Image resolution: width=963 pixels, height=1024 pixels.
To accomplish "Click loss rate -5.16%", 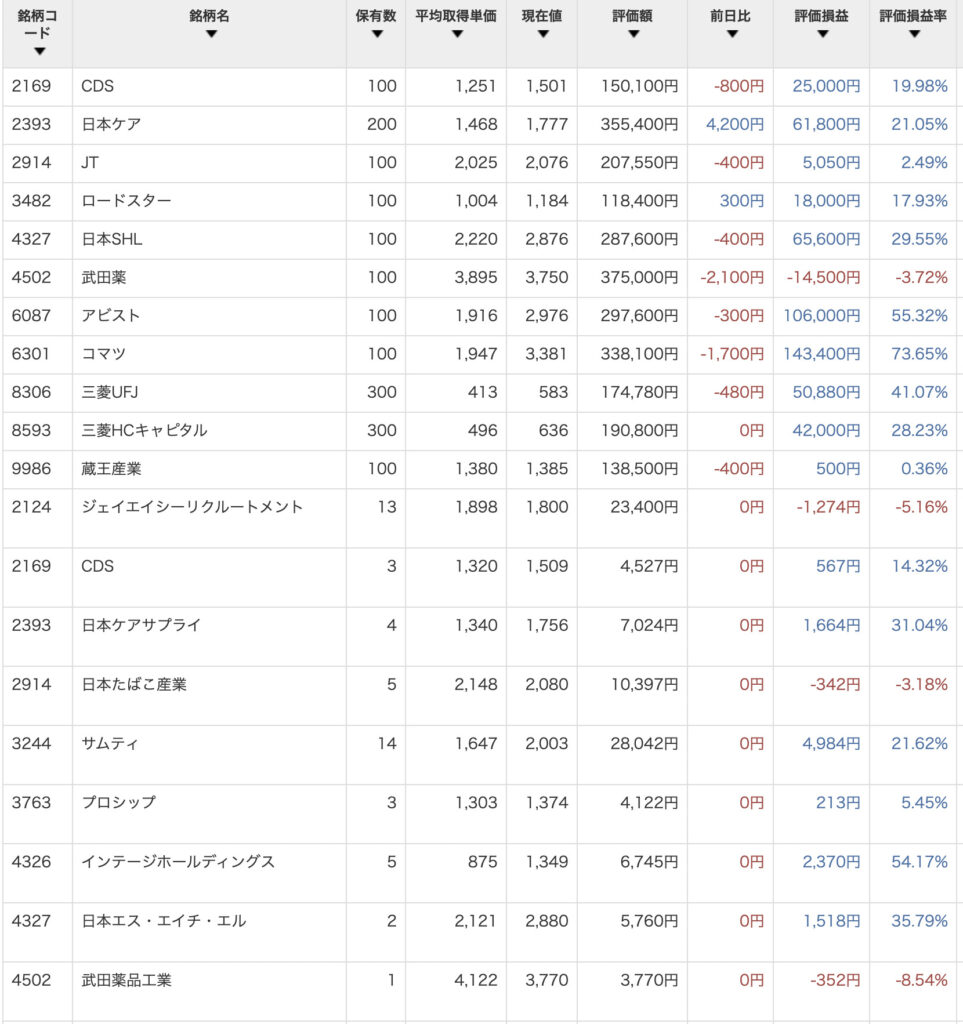I will point(921,507).
